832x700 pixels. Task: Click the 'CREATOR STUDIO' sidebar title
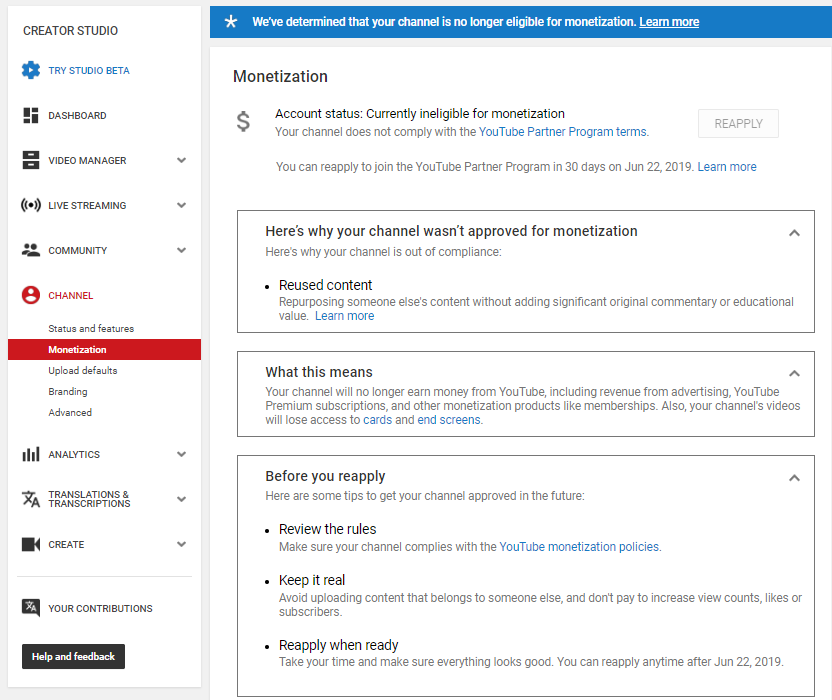[x=71, y=31]
